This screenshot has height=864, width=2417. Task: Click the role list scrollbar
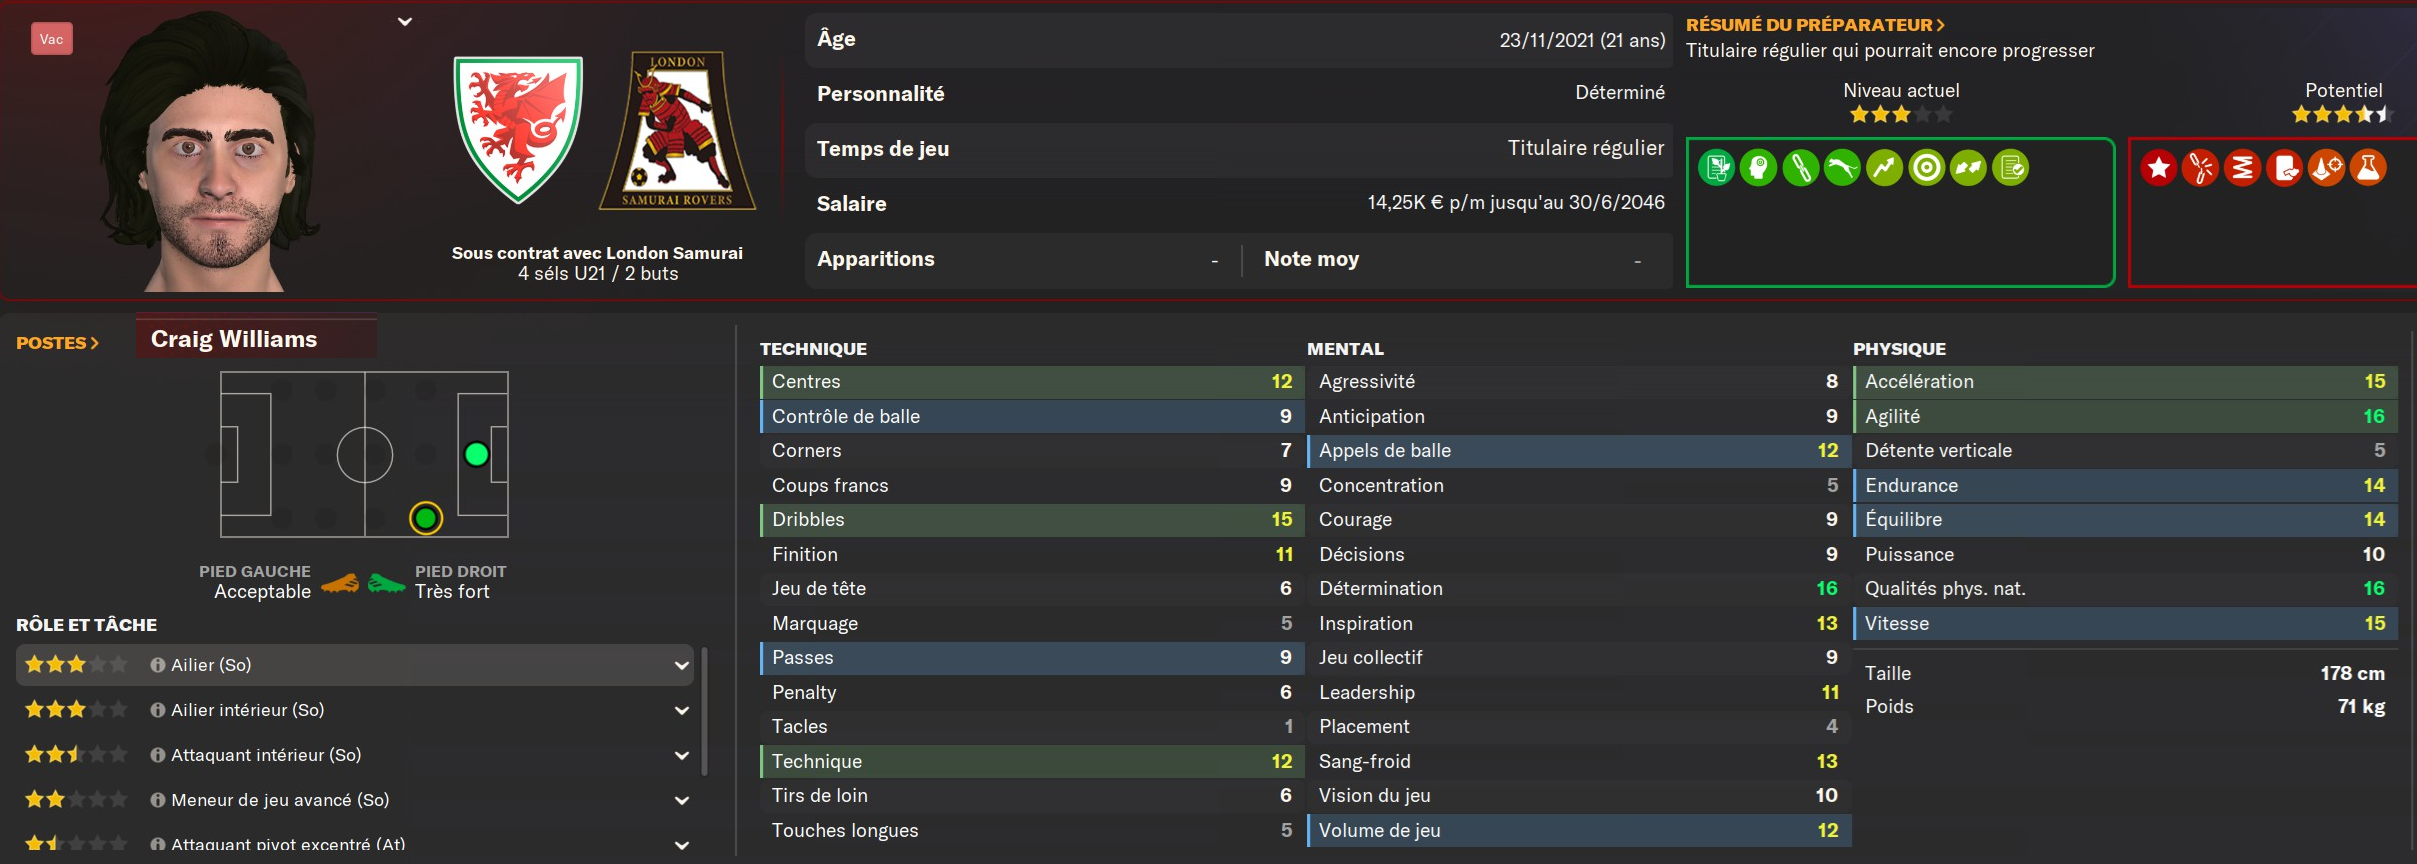[x=705, y=710]
